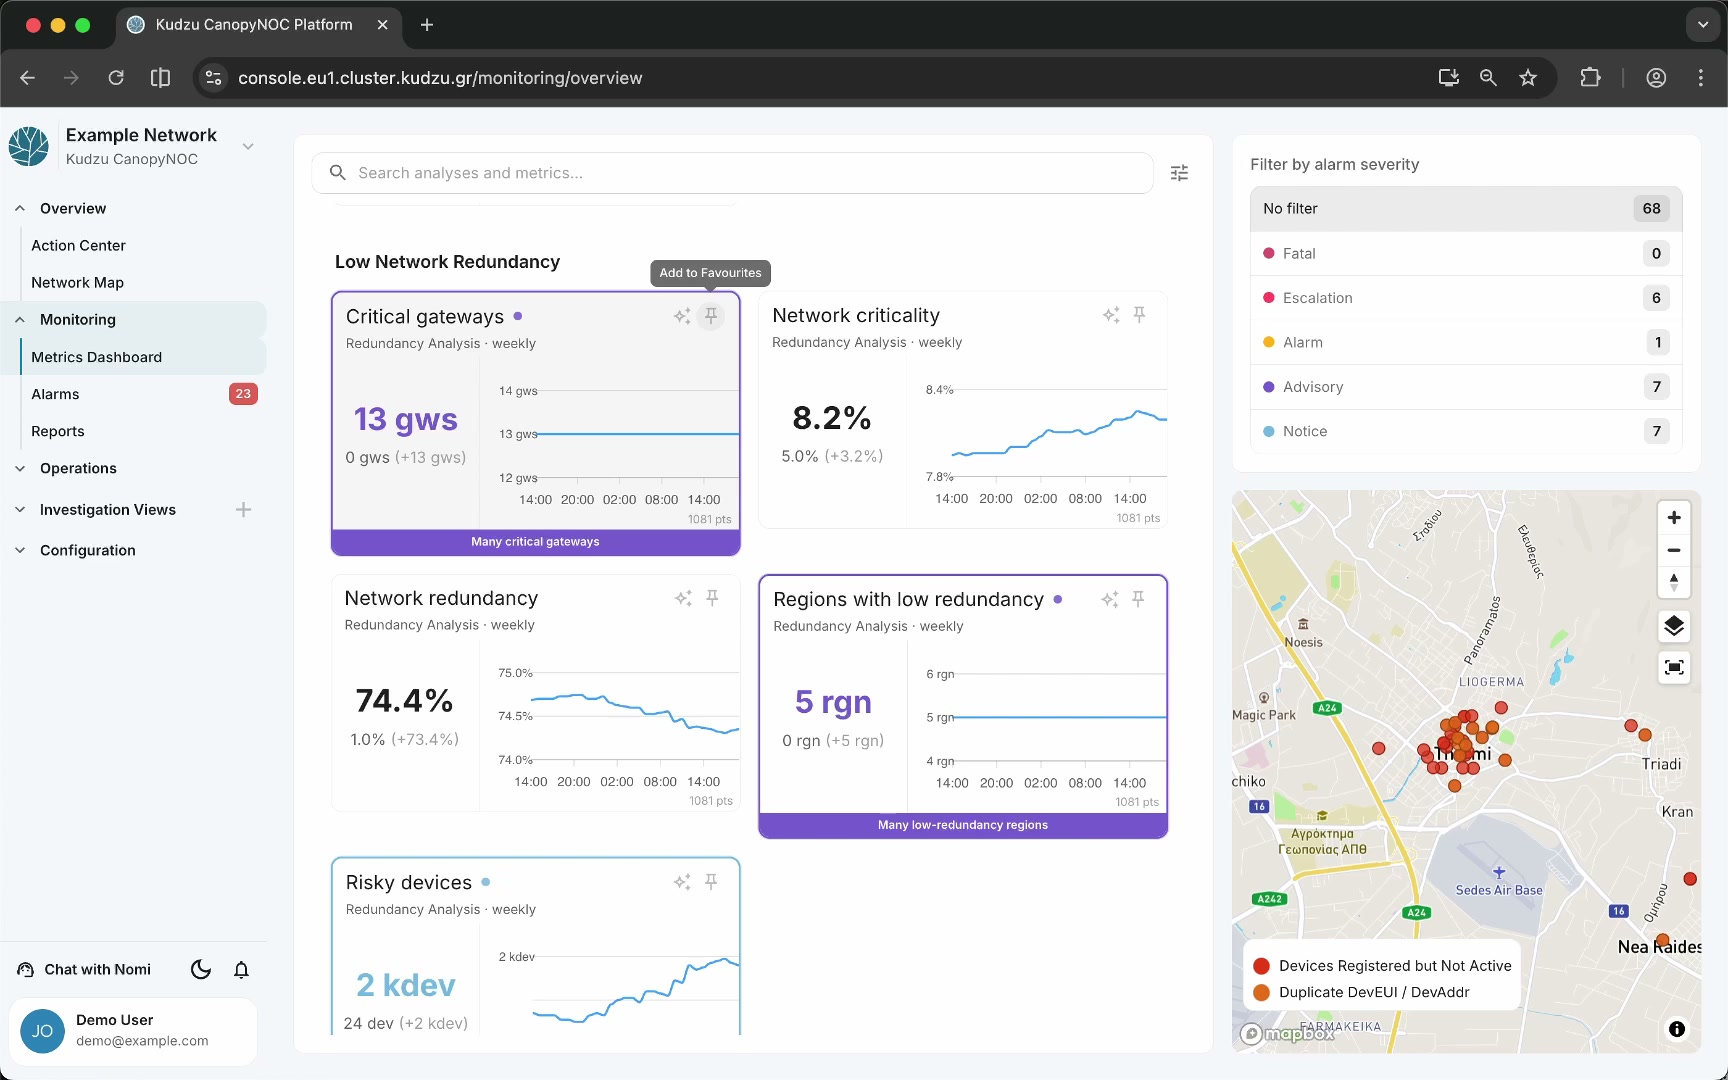
Task: Open Reports page
Action: [58, 432]
